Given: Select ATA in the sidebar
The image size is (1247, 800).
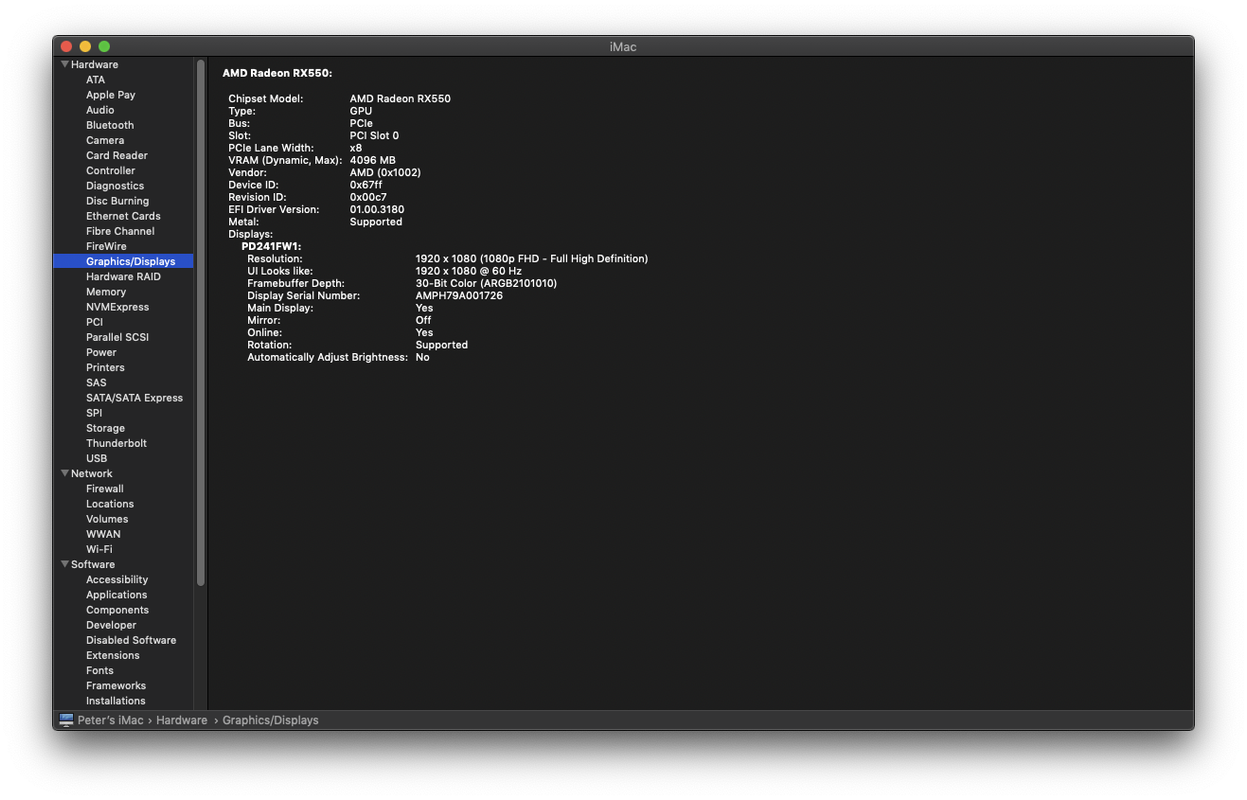Looking at the screenshot, I should 95,80.
